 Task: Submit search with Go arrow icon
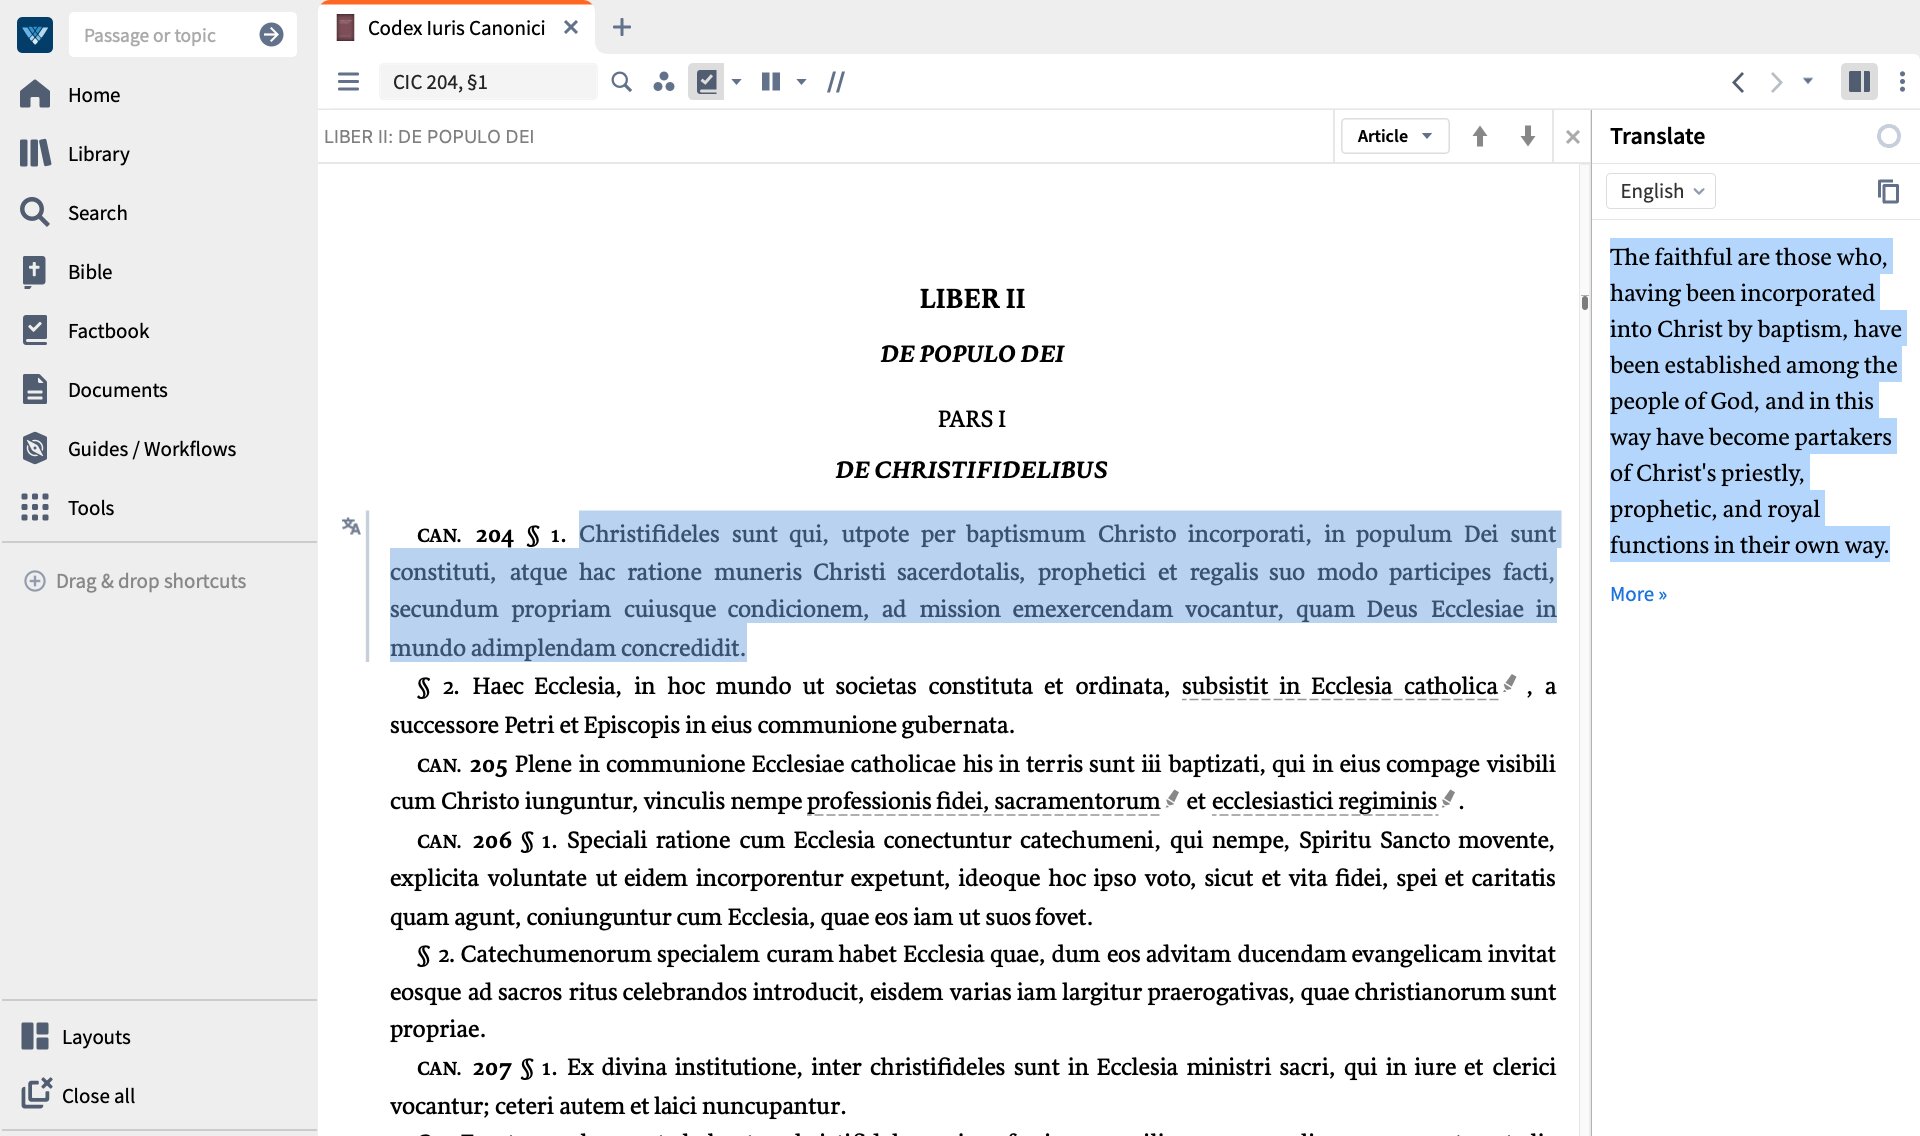(271, 35)
